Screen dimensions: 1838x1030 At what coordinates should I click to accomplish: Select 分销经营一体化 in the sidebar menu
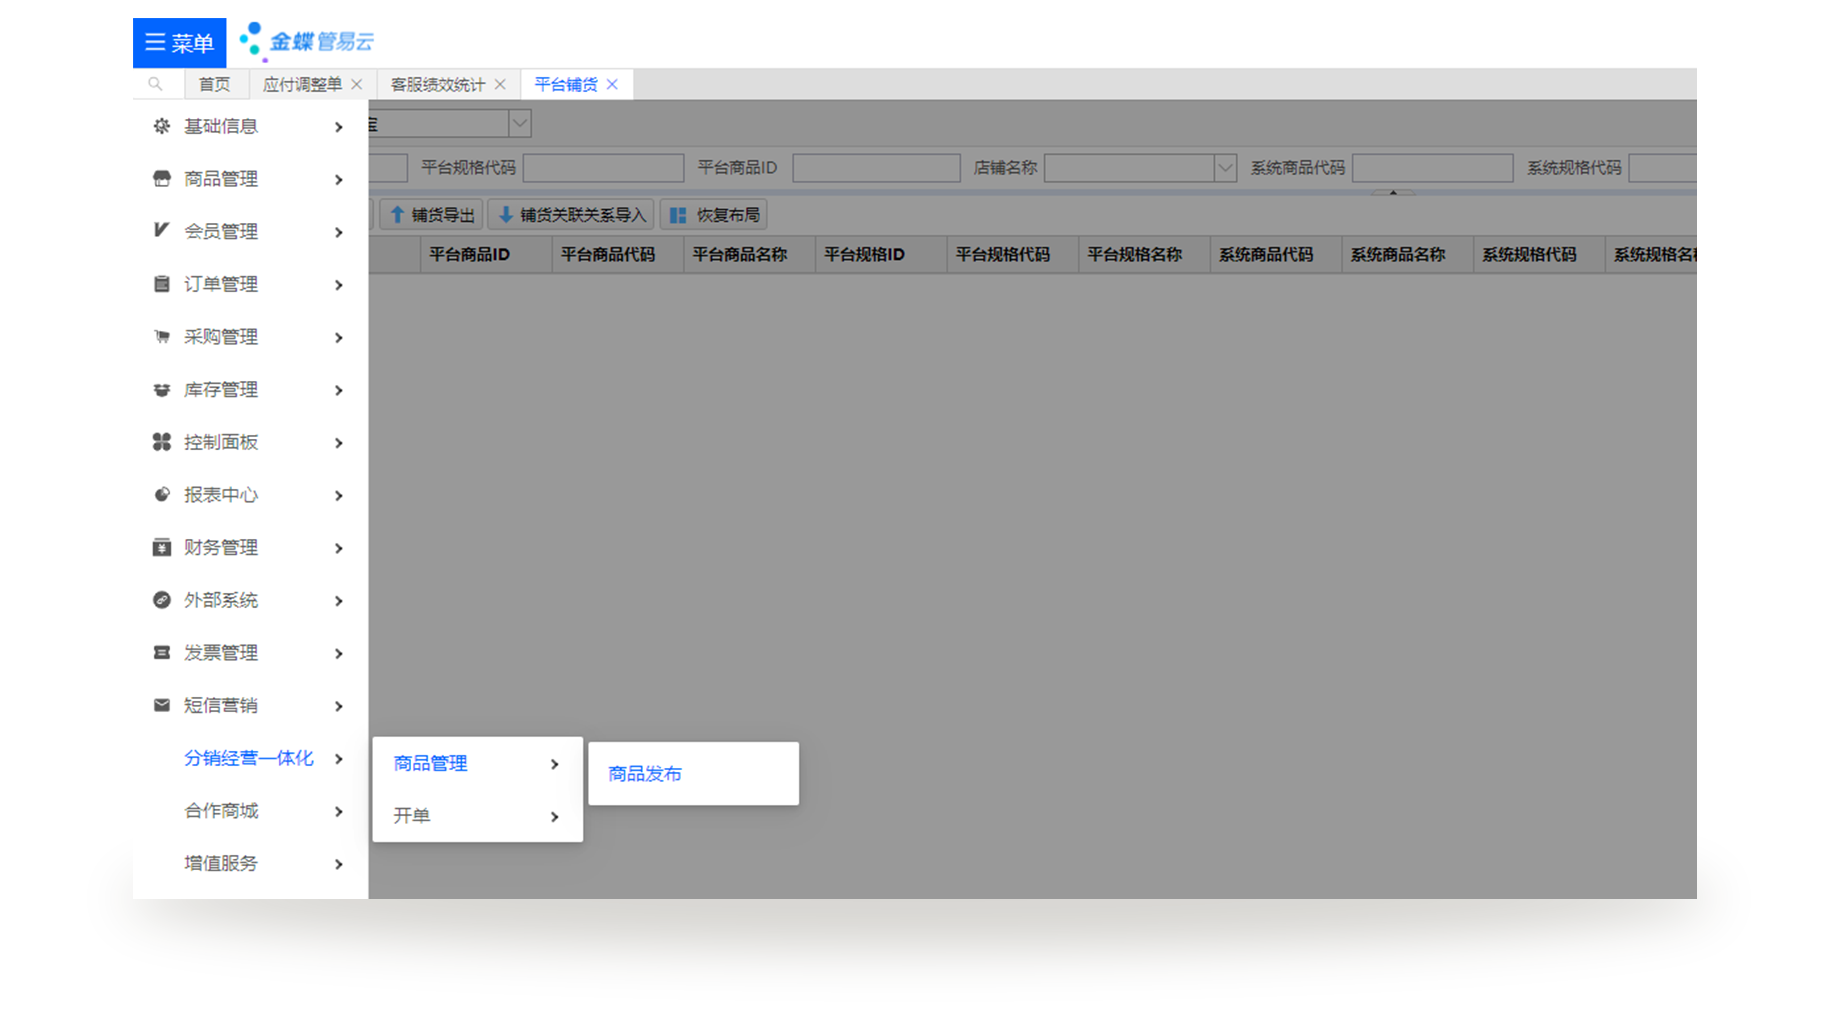coord(250,758)
